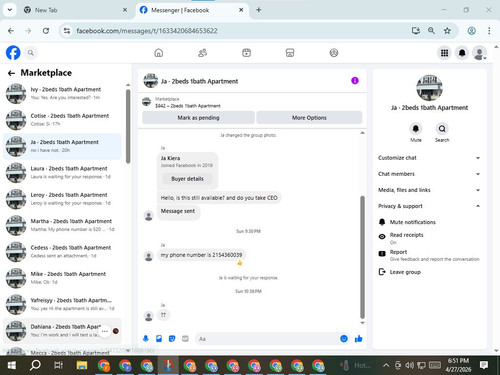Open the emoji picker in message box
Screen dimensions: 500x375
pos(344,339)
